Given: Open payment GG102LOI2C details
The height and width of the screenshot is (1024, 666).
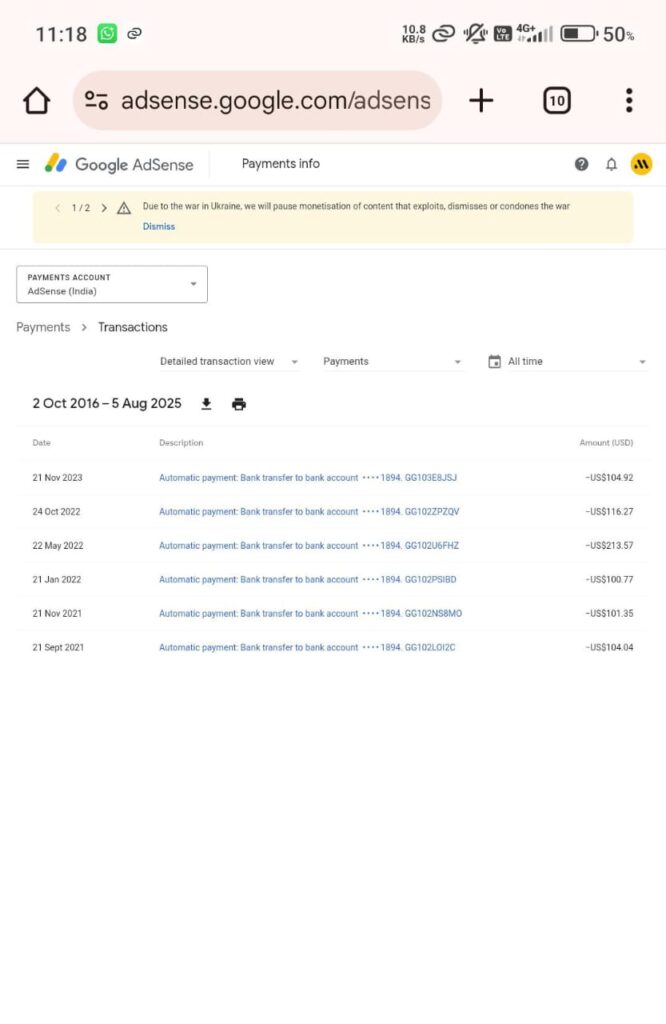Looking at the screenshot, I should point(307,647).
